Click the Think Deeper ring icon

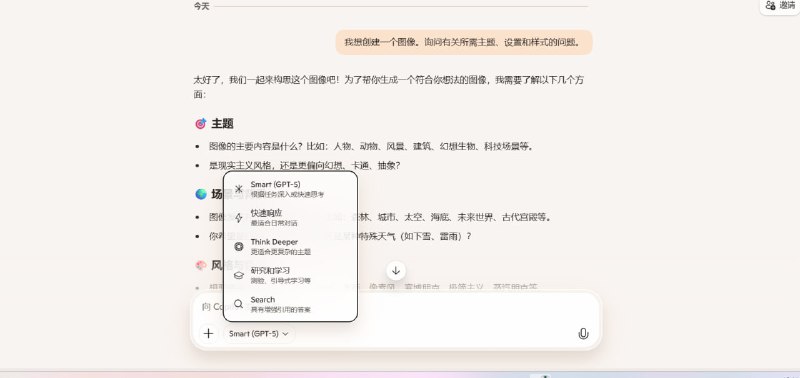pos(238,246)
